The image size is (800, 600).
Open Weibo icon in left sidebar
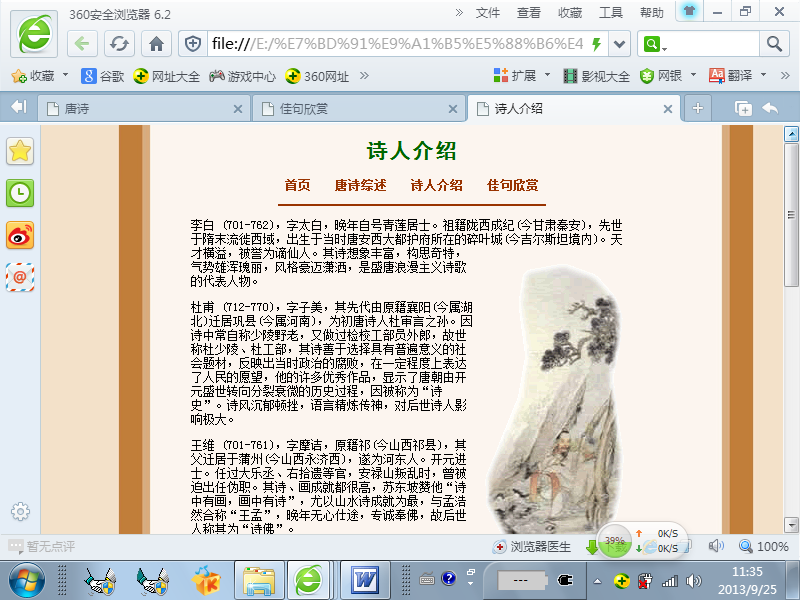(x=20, y=234)
